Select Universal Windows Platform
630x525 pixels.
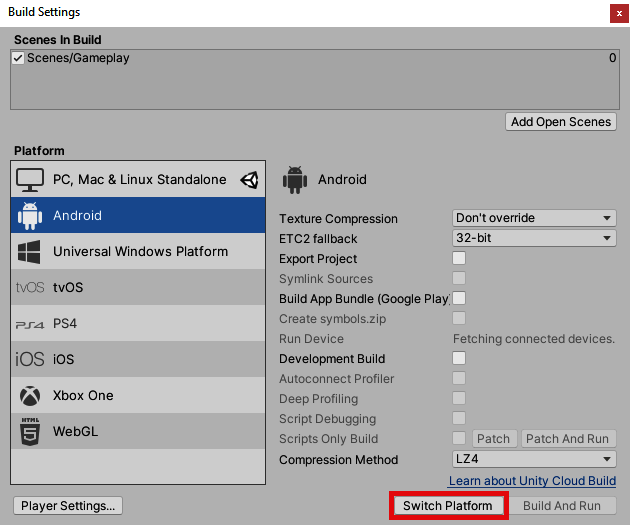click(138, 251)
